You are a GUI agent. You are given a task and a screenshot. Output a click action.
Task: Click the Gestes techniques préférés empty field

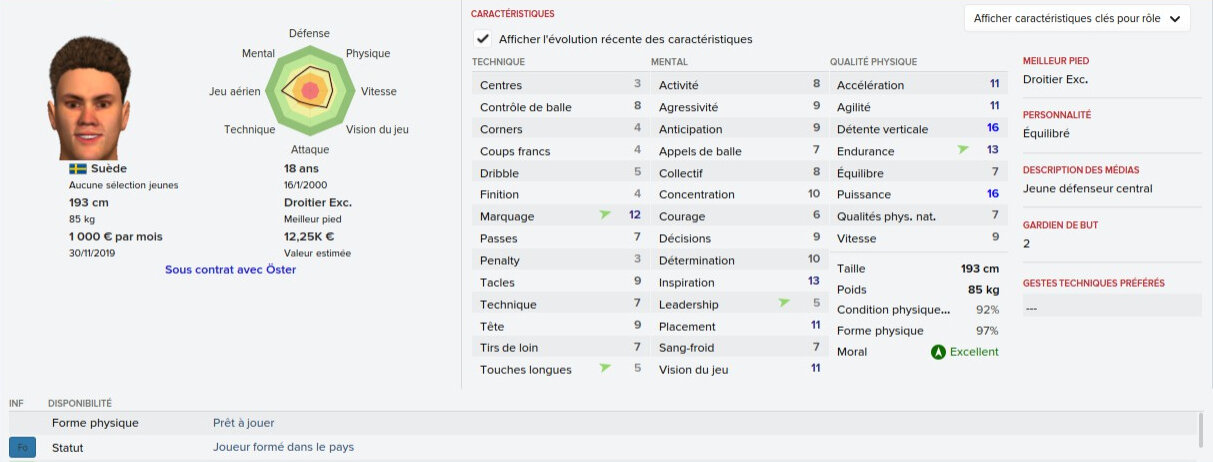[x=1111, y=309]
